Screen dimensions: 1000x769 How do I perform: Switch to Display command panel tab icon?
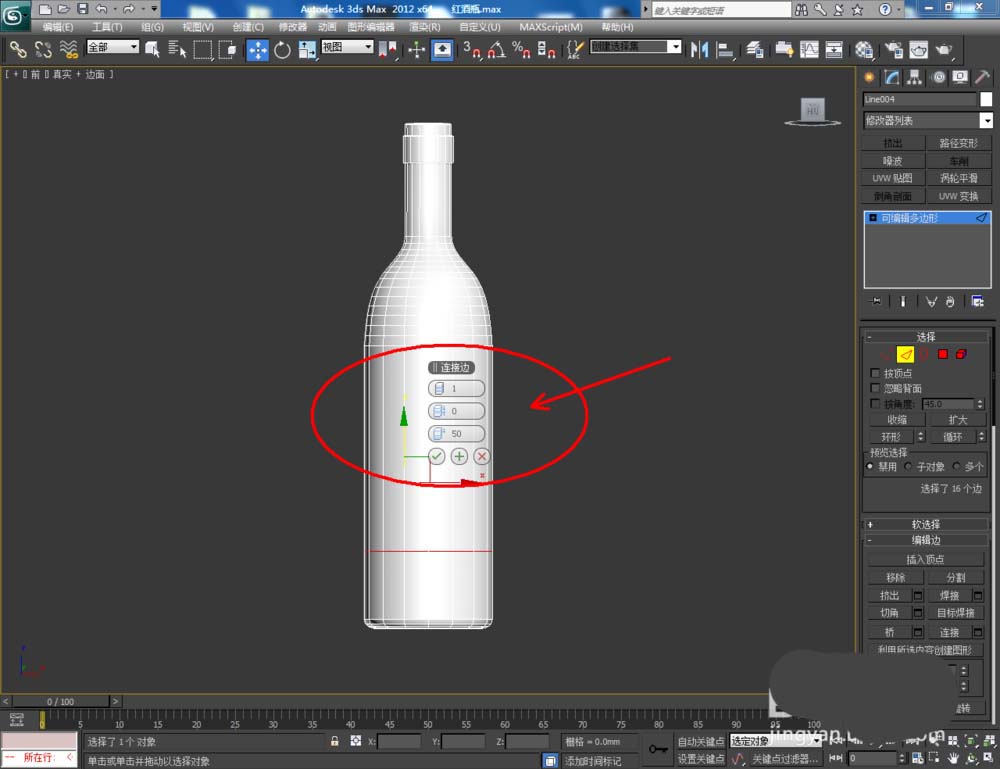[x=960, y=78]
